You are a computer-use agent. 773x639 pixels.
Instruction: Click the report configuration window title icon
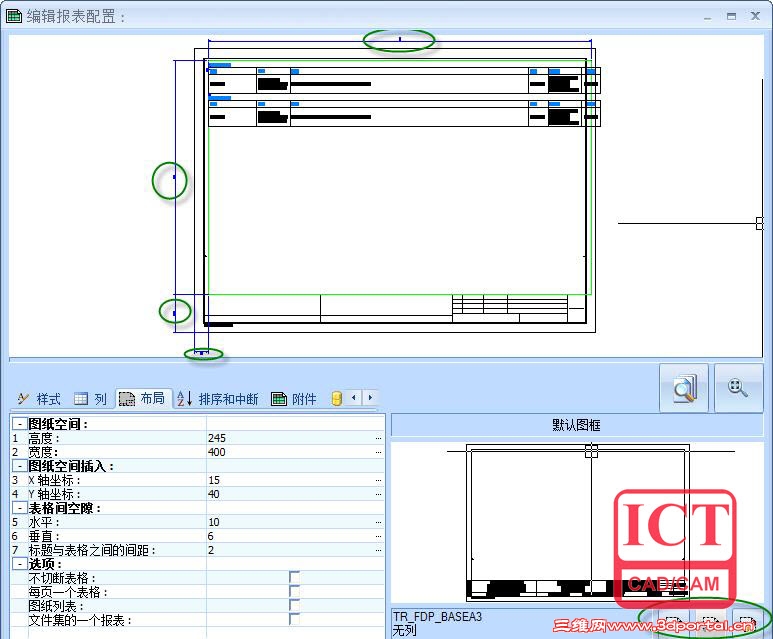pos(14,16)
